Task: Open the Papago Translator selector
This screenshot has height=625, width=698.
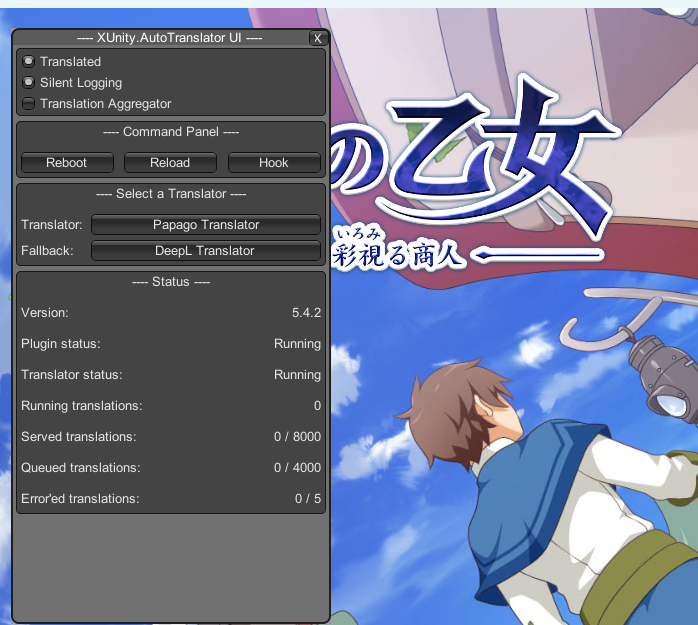Action: tap(206, 224)
